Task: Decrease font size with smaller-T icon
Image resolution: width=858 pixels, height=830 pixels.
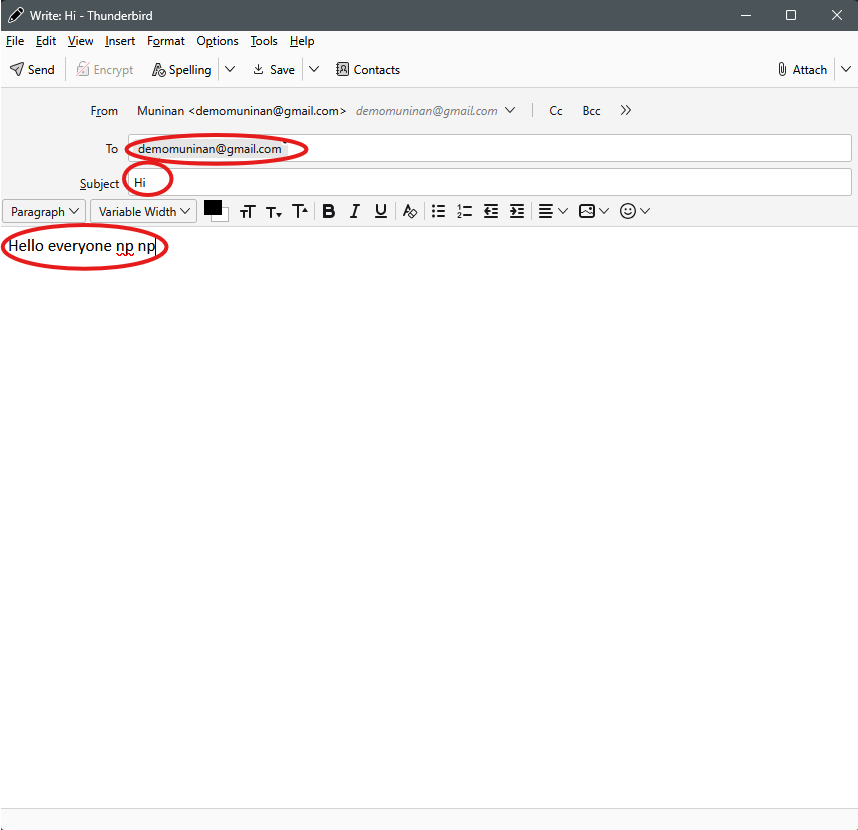Action: [274, 212]
